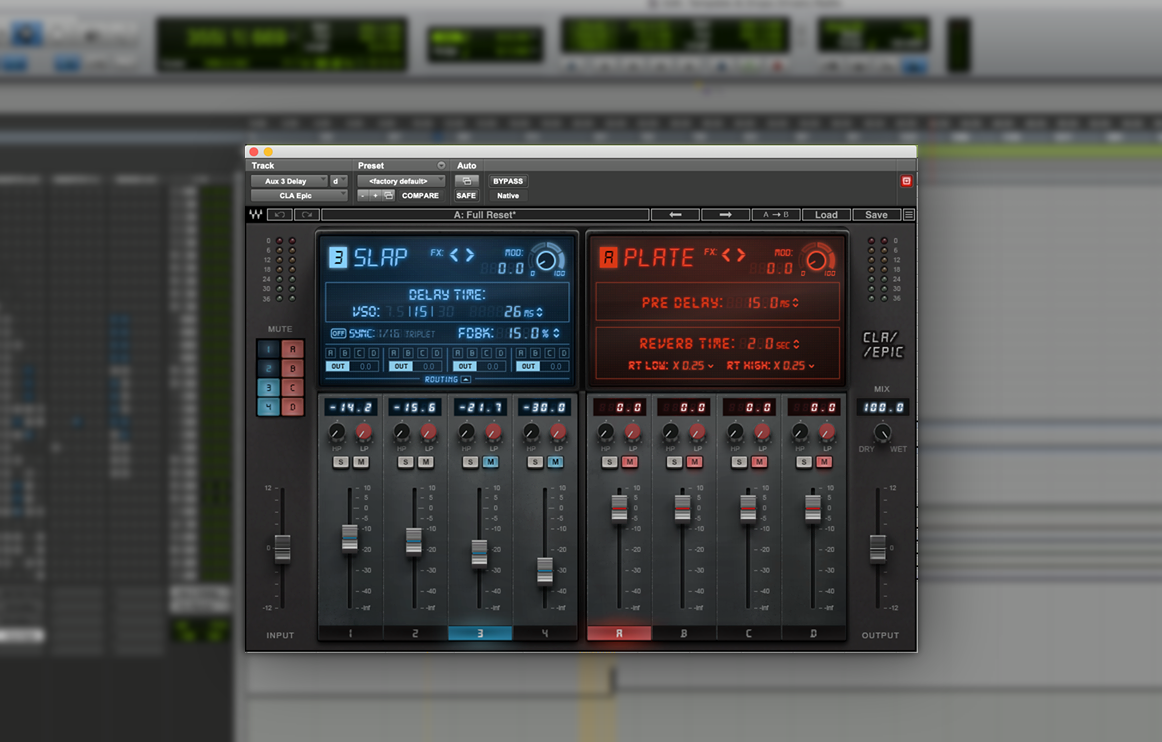
Task: Go to previous preset with left arrow
Action: tap(675, 215)
